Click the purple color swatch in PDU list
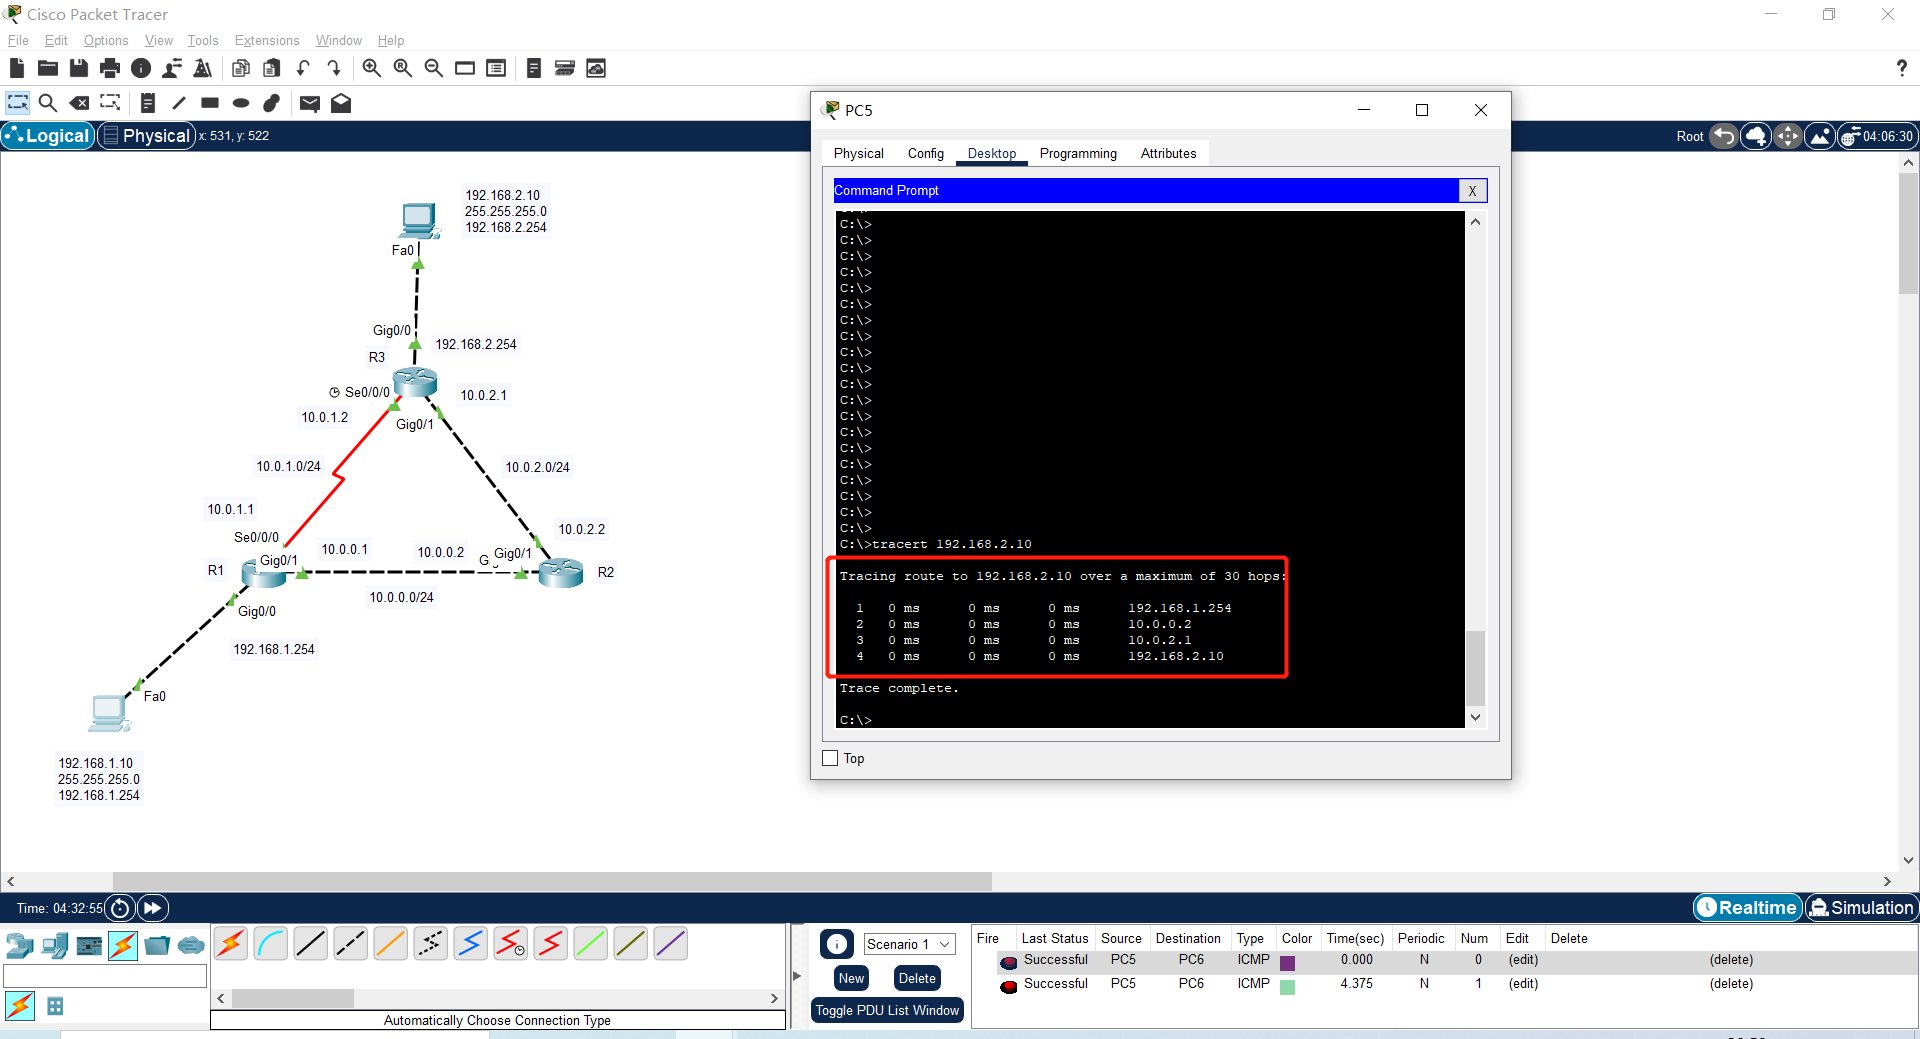The height and width of the screenshot is (1039, 1920). 1288,962
